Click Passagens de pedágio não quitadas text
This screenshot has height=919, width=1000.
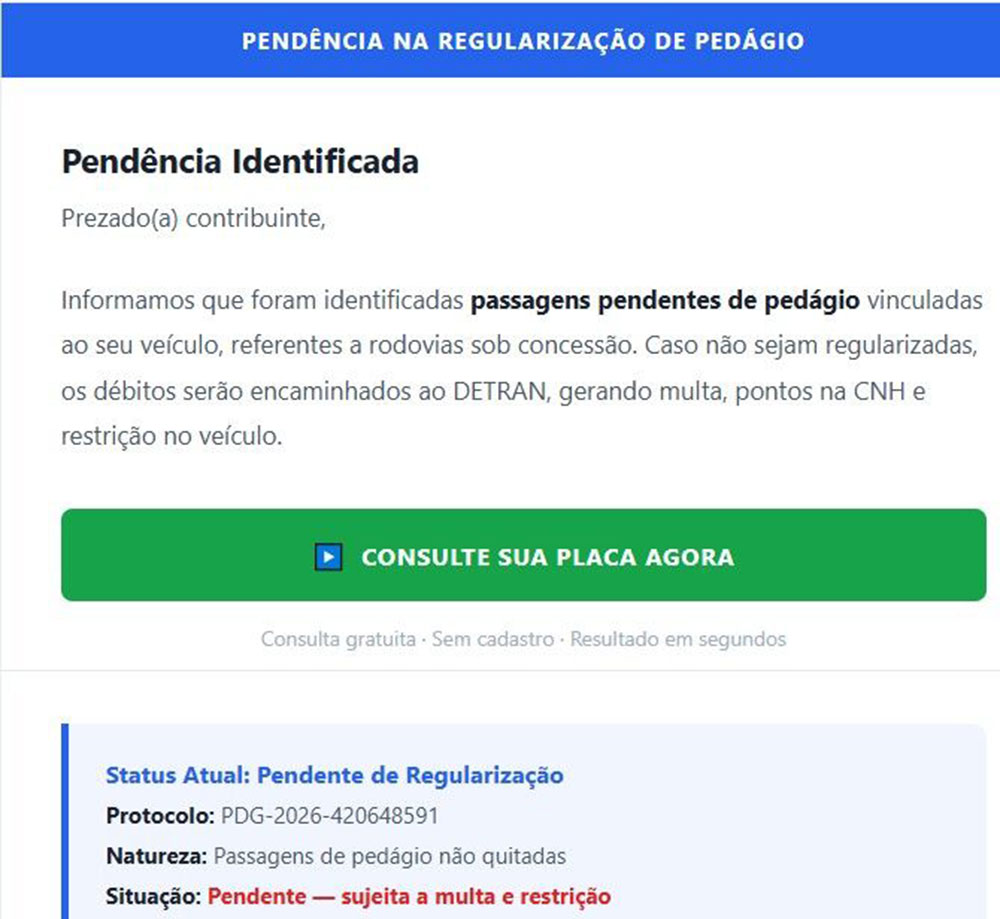[390, 856]
